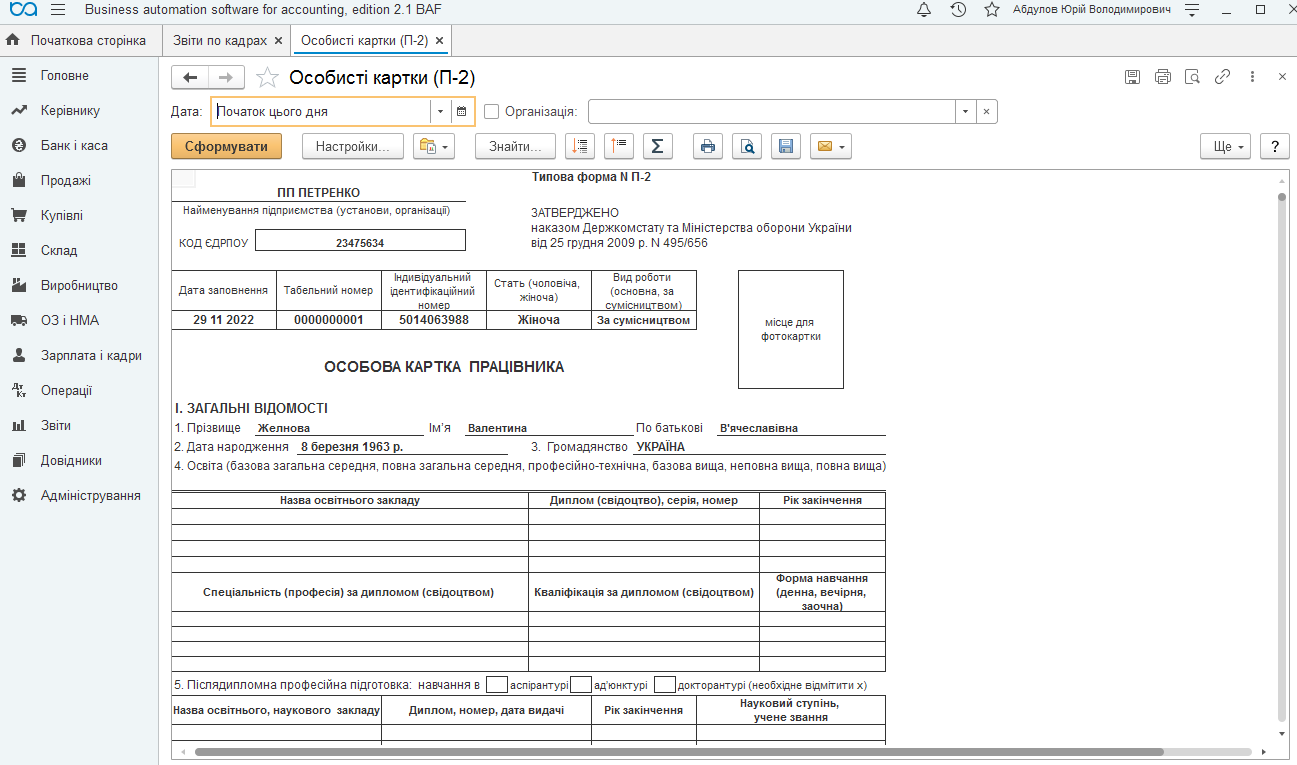Click the horizontal scrollbar of the report

point(679,752)
